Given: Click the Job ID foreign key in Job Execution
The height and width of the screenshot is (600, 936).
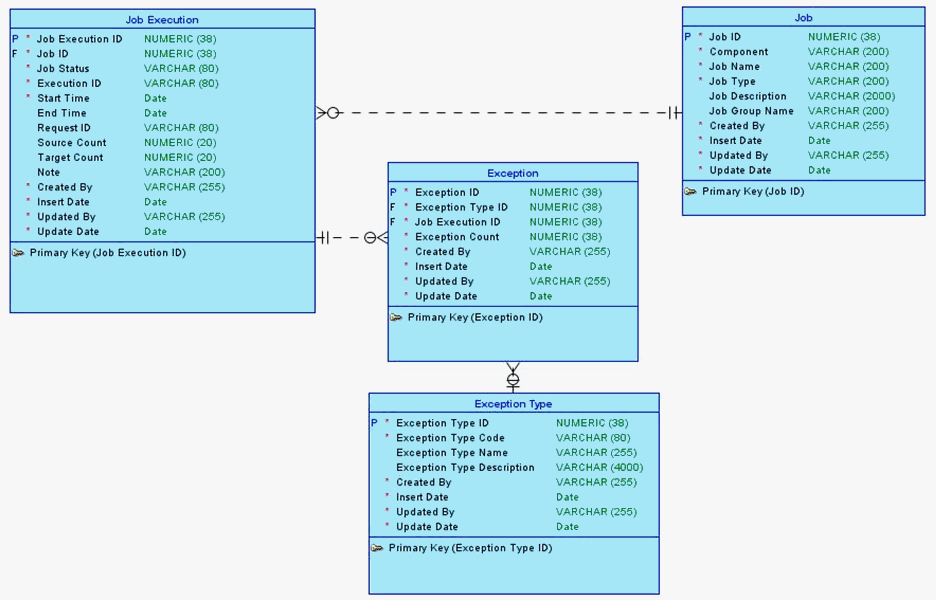Looking at the screenshot, I should coord(53,54).
